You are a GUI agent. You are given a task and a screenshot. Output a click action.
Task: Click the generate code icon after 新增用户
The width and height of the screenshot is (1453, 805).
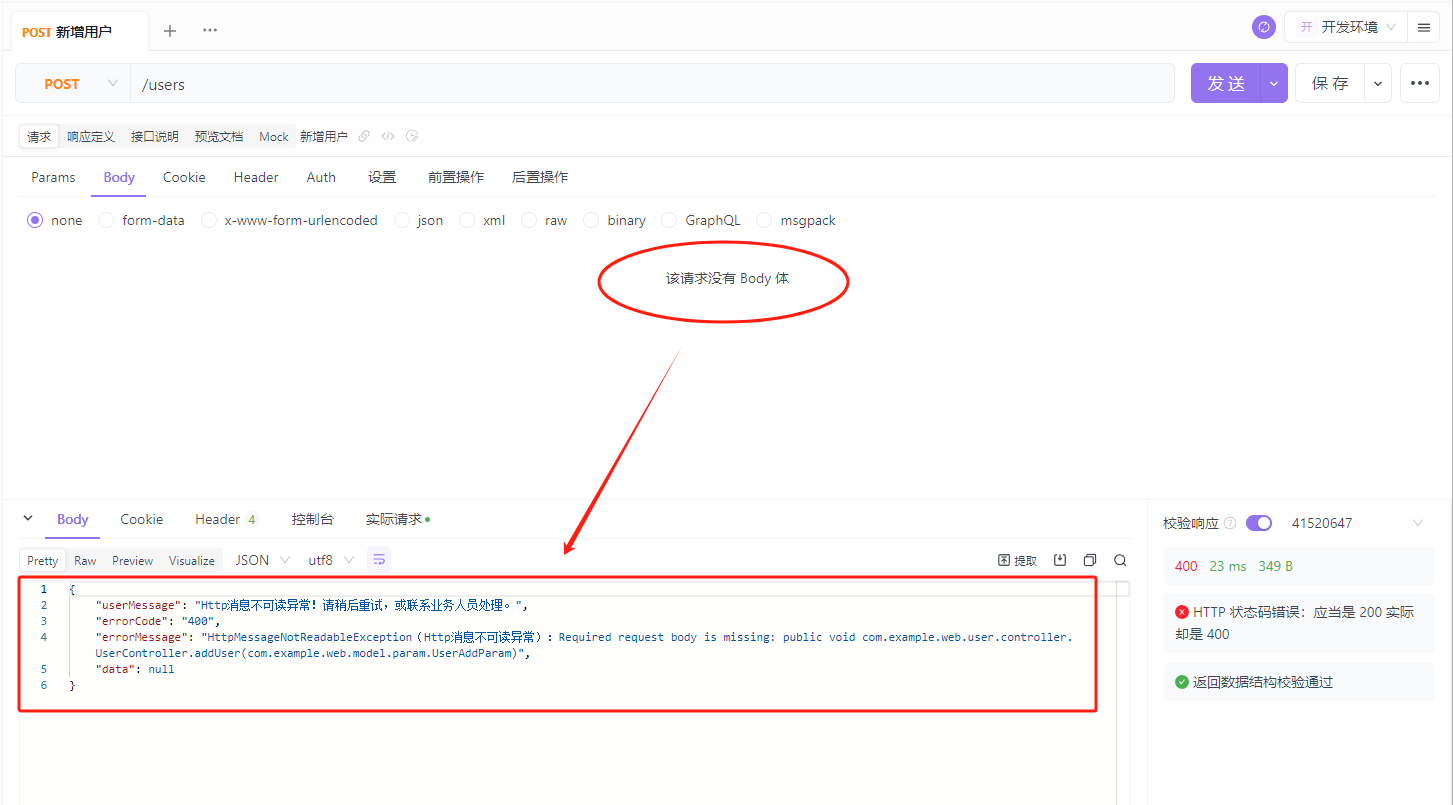click(x=388, y=136)
